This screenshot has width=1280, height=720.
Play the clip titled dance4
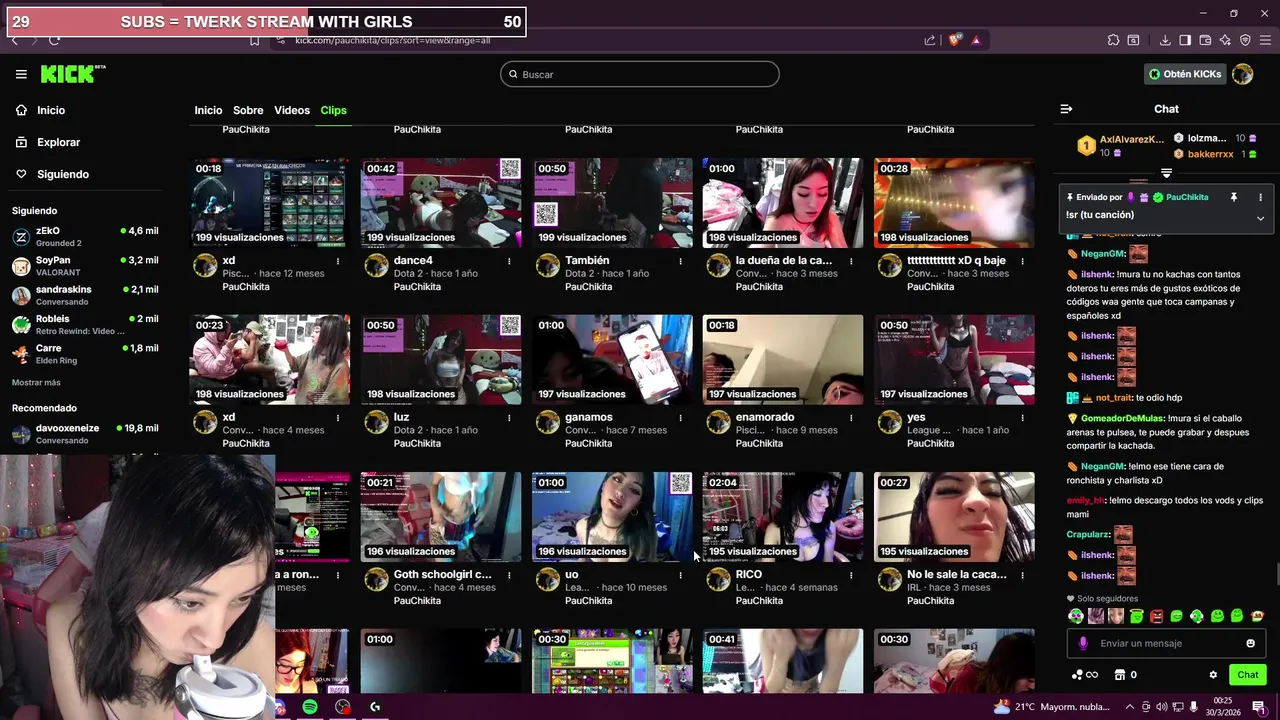coord(441,203)
